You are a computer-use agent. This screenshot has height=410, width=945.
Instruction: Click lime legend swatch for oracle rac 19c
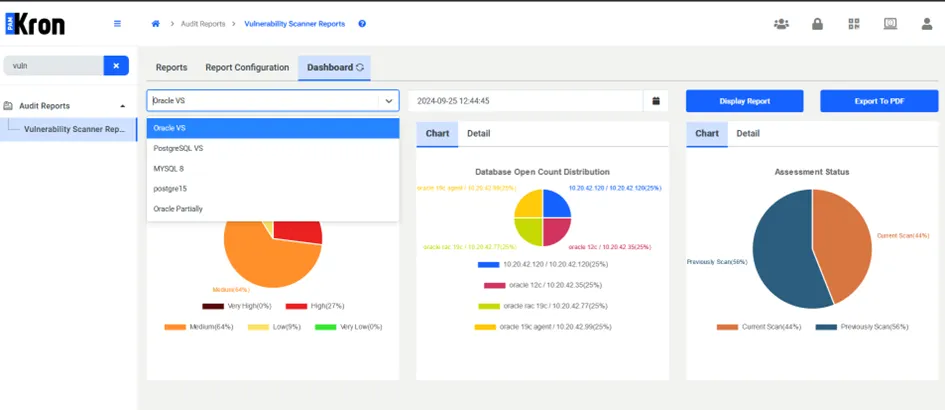[x=489, y=306]
